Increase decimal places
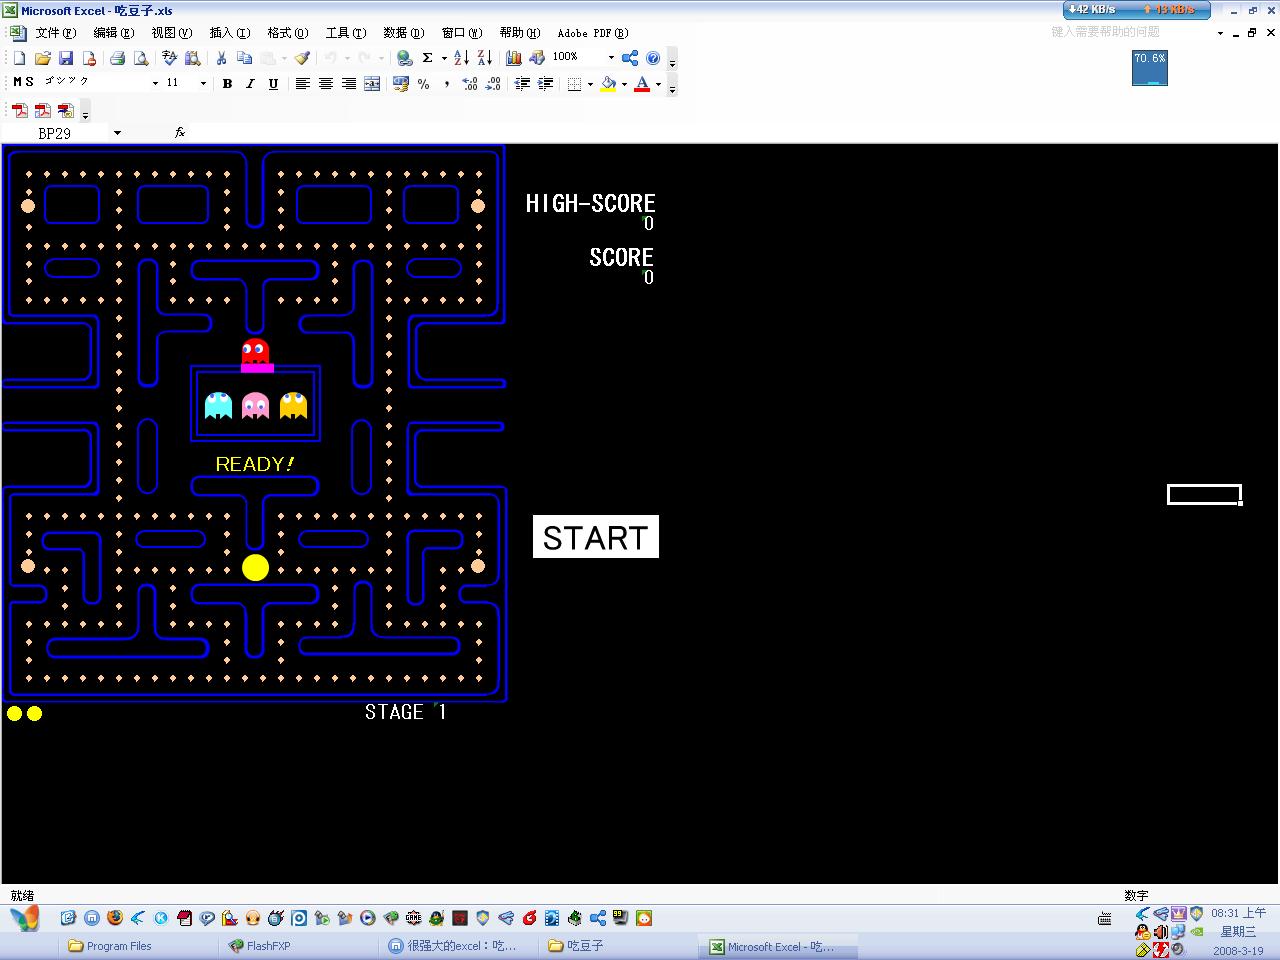 pos(470,84)
